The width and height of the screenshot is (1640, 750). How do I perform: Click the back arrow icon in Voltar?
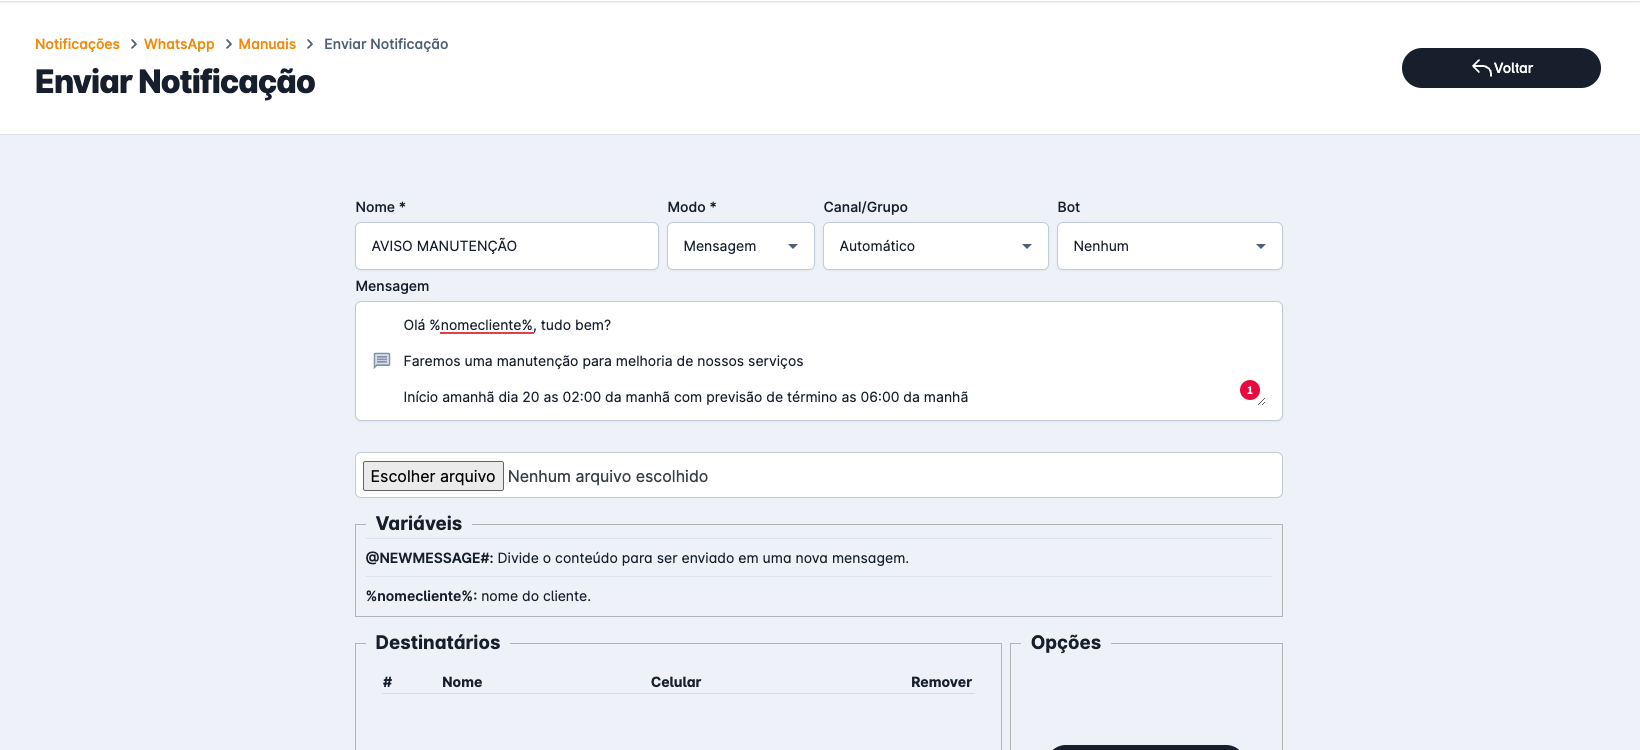coord(1481,68)
